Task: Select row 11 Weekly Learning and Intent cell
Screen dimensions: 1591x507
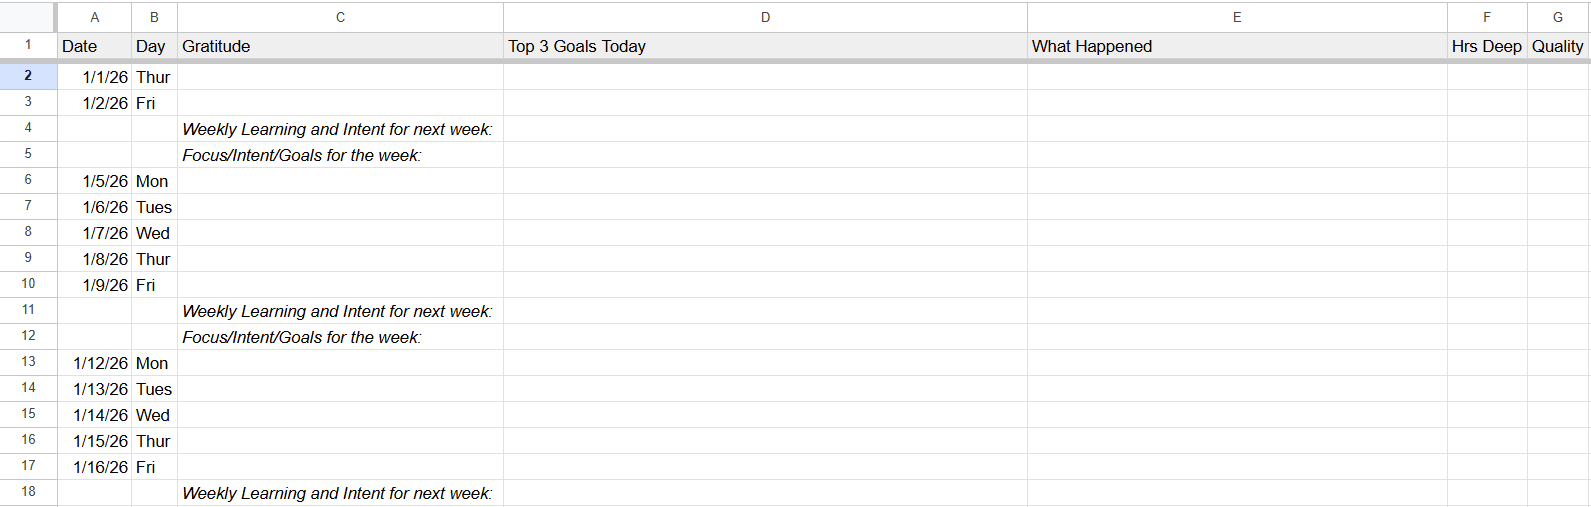Action: click(x=340, y=311)
